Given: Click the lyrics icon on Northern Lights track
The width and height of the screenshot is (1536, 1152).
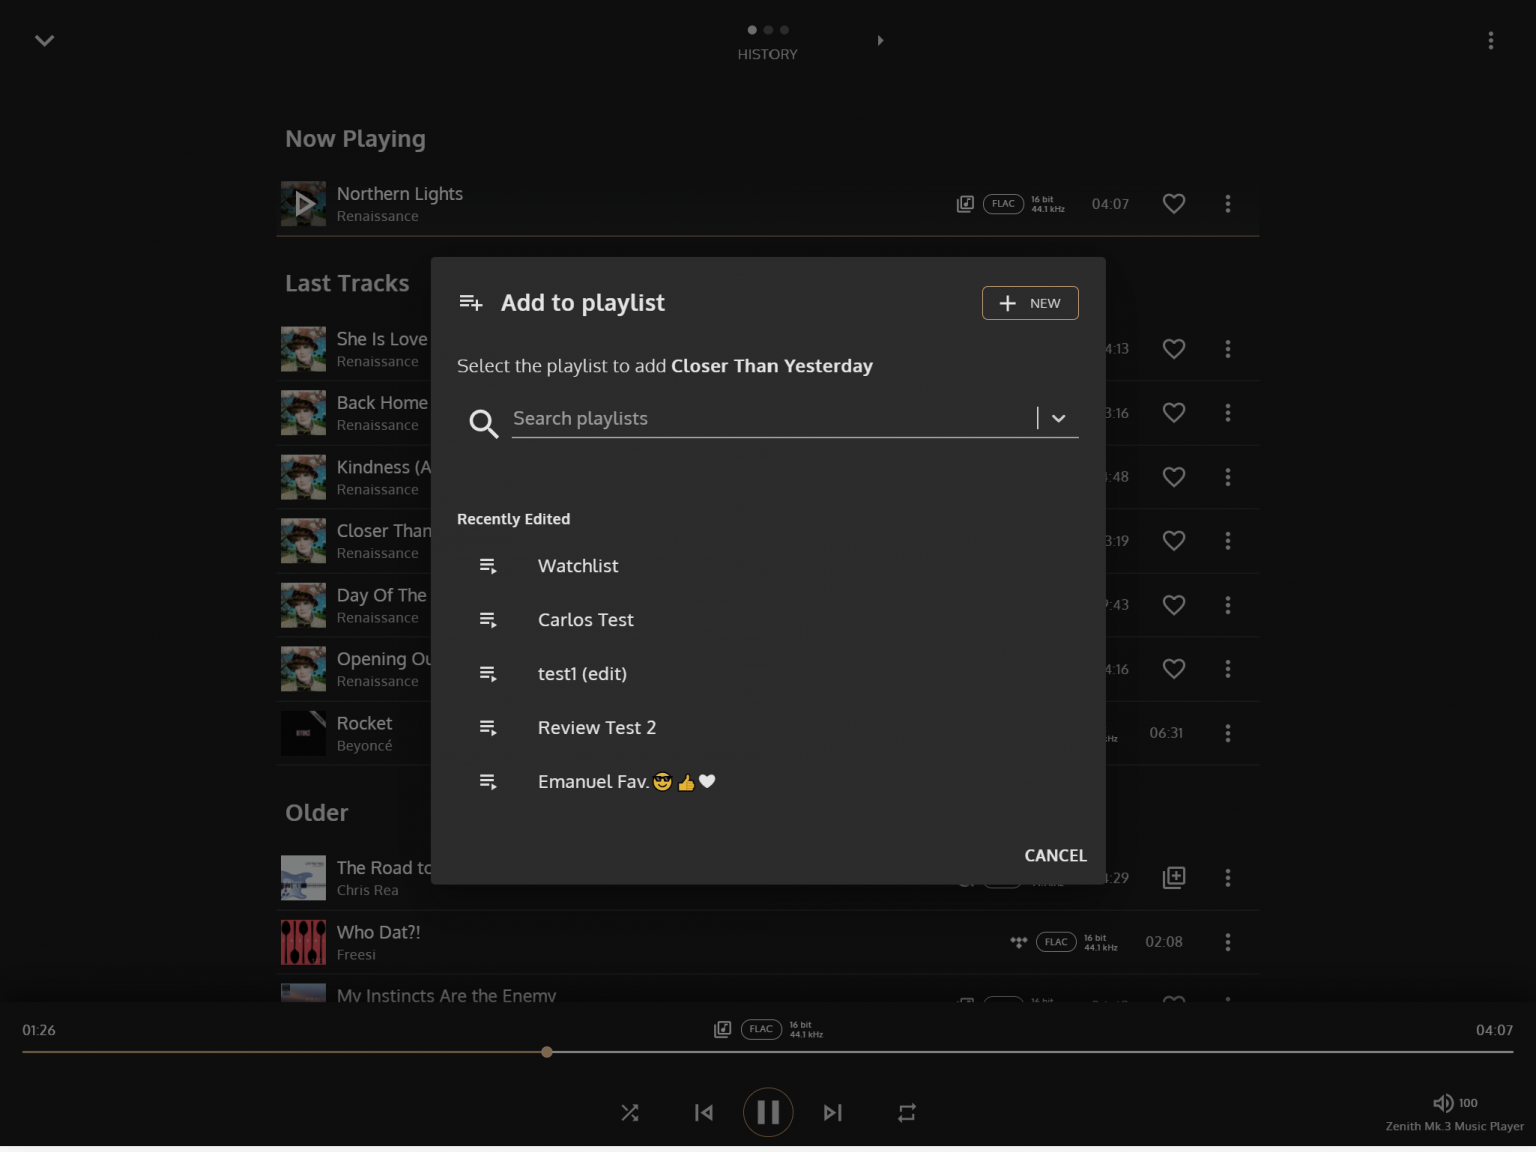Looking at the screenshot, I should [x=965, y=203].
